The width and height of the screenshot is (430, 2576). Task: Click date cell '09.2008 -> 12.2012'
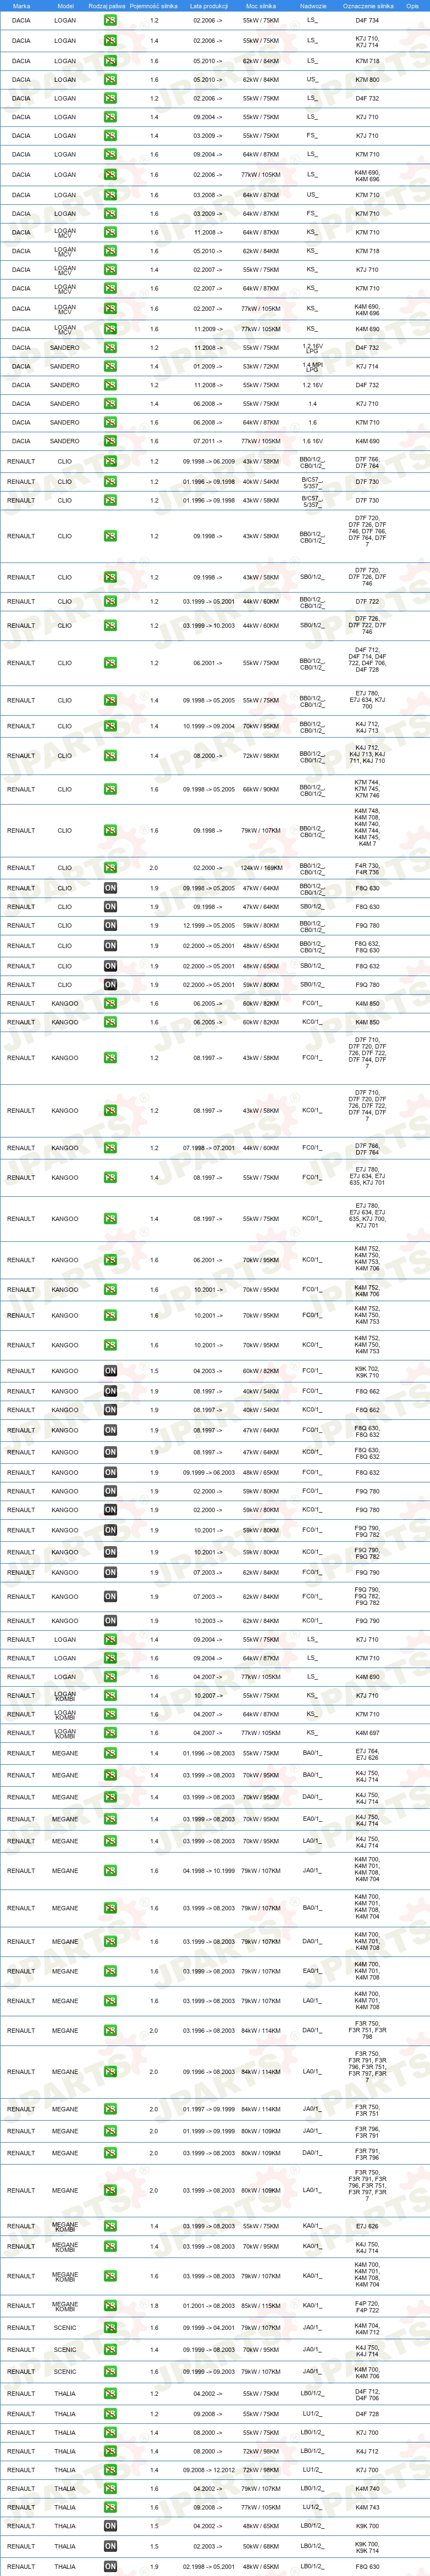click(209, 2470)
